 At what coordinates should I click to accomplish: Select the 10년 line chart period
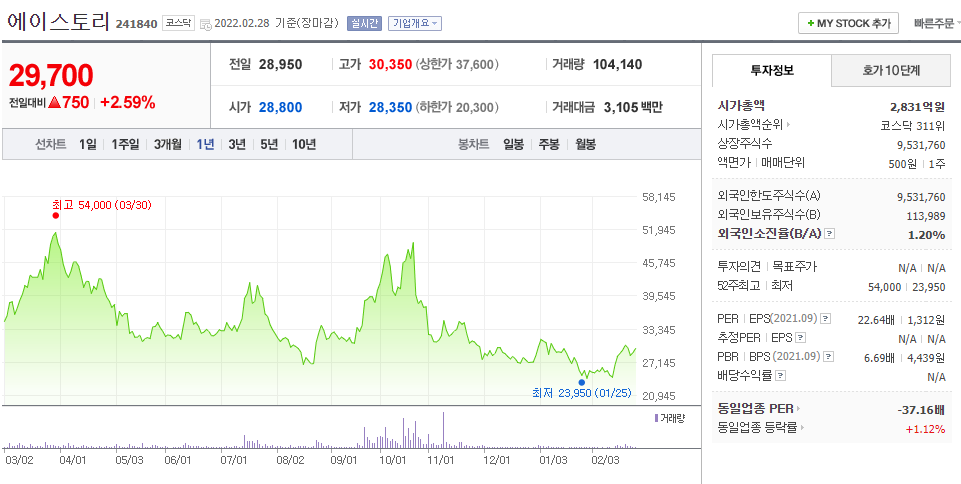(304, 145)
